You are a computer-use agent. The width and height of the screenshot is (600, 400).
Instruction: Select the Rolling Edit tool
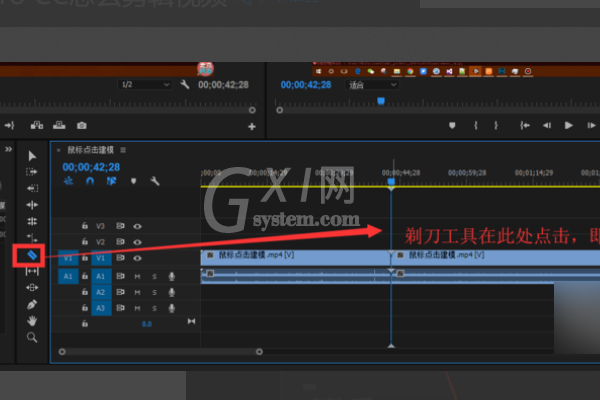[x=32, y=221]
